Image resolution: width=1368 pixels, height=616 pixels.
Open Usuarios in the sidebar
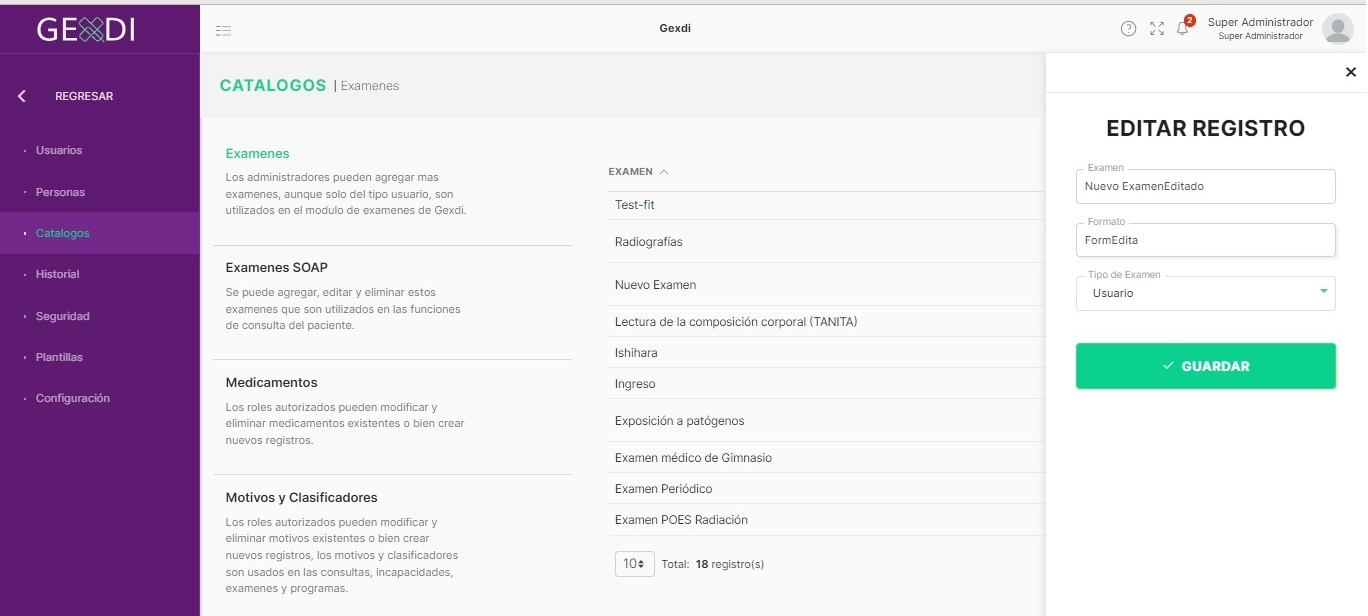59,150
